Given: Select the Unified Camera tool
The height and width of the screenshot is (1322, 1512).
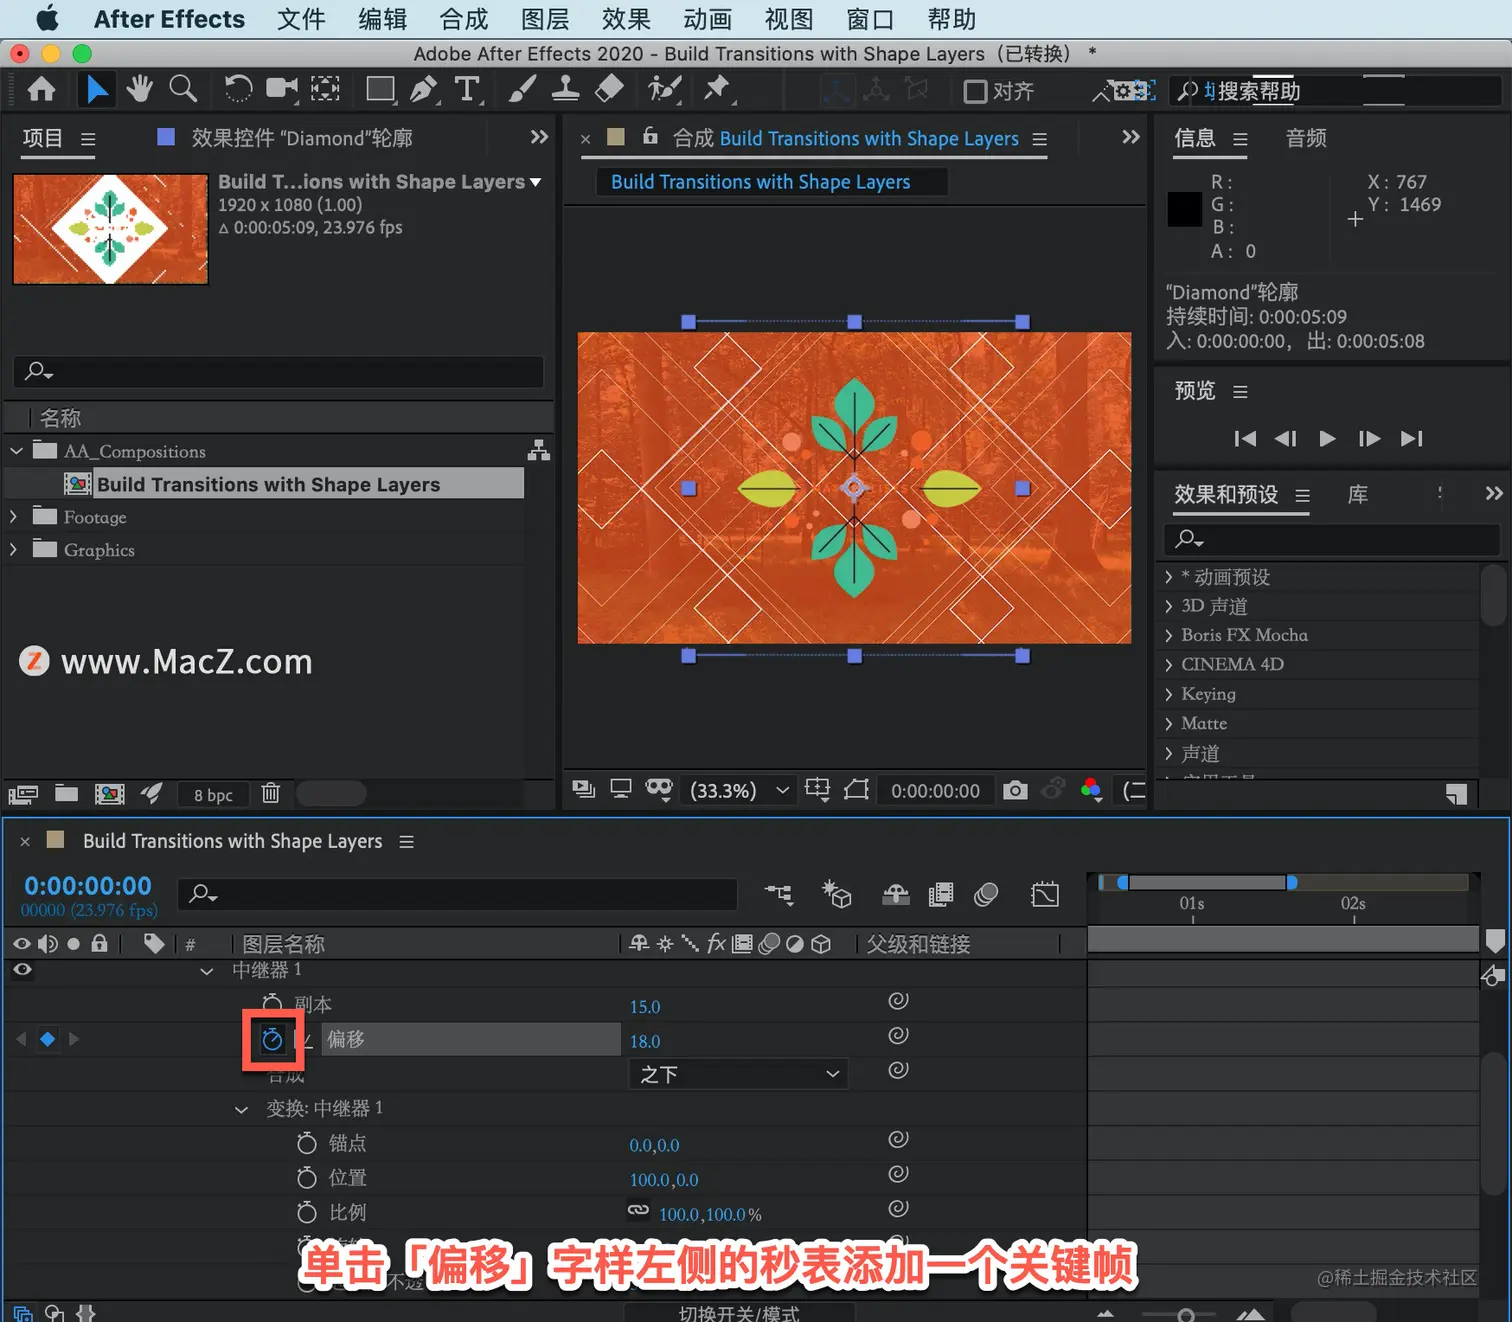Looking at the screenshot, I should point(281,90).
